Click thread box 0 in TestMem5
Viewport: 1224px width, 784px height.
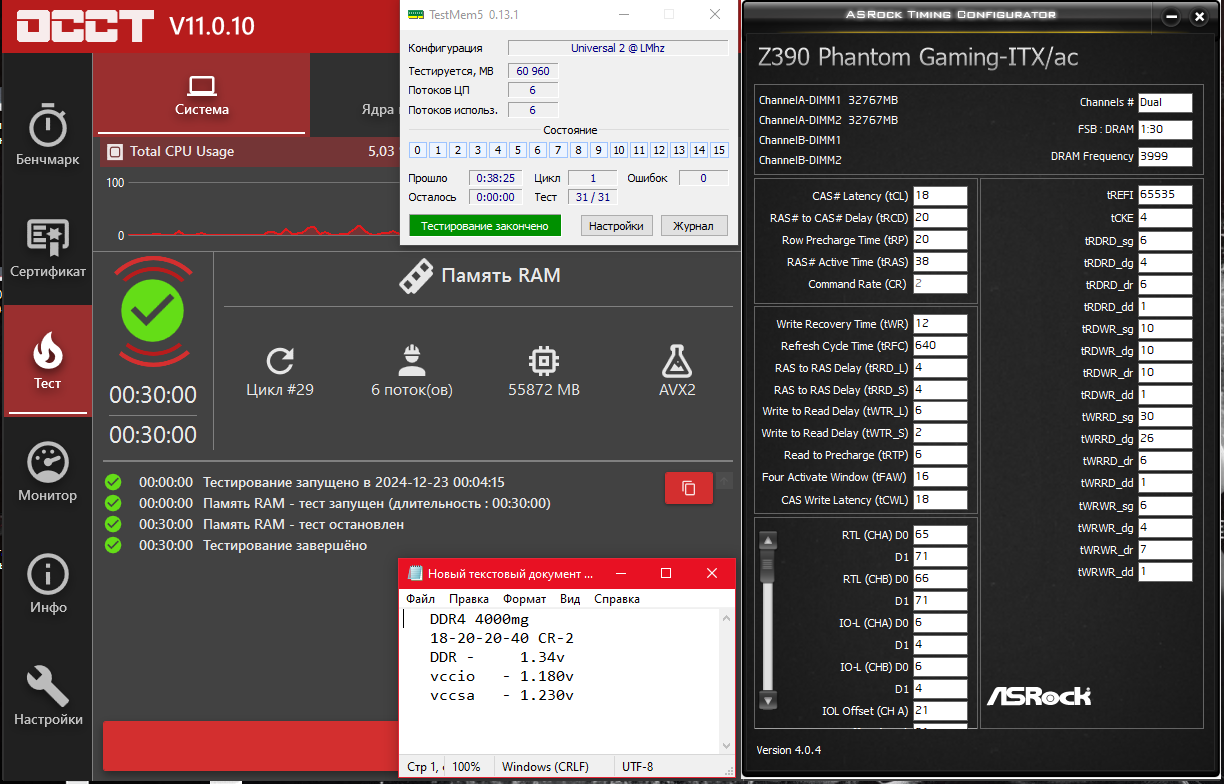(x=418, y=150)
